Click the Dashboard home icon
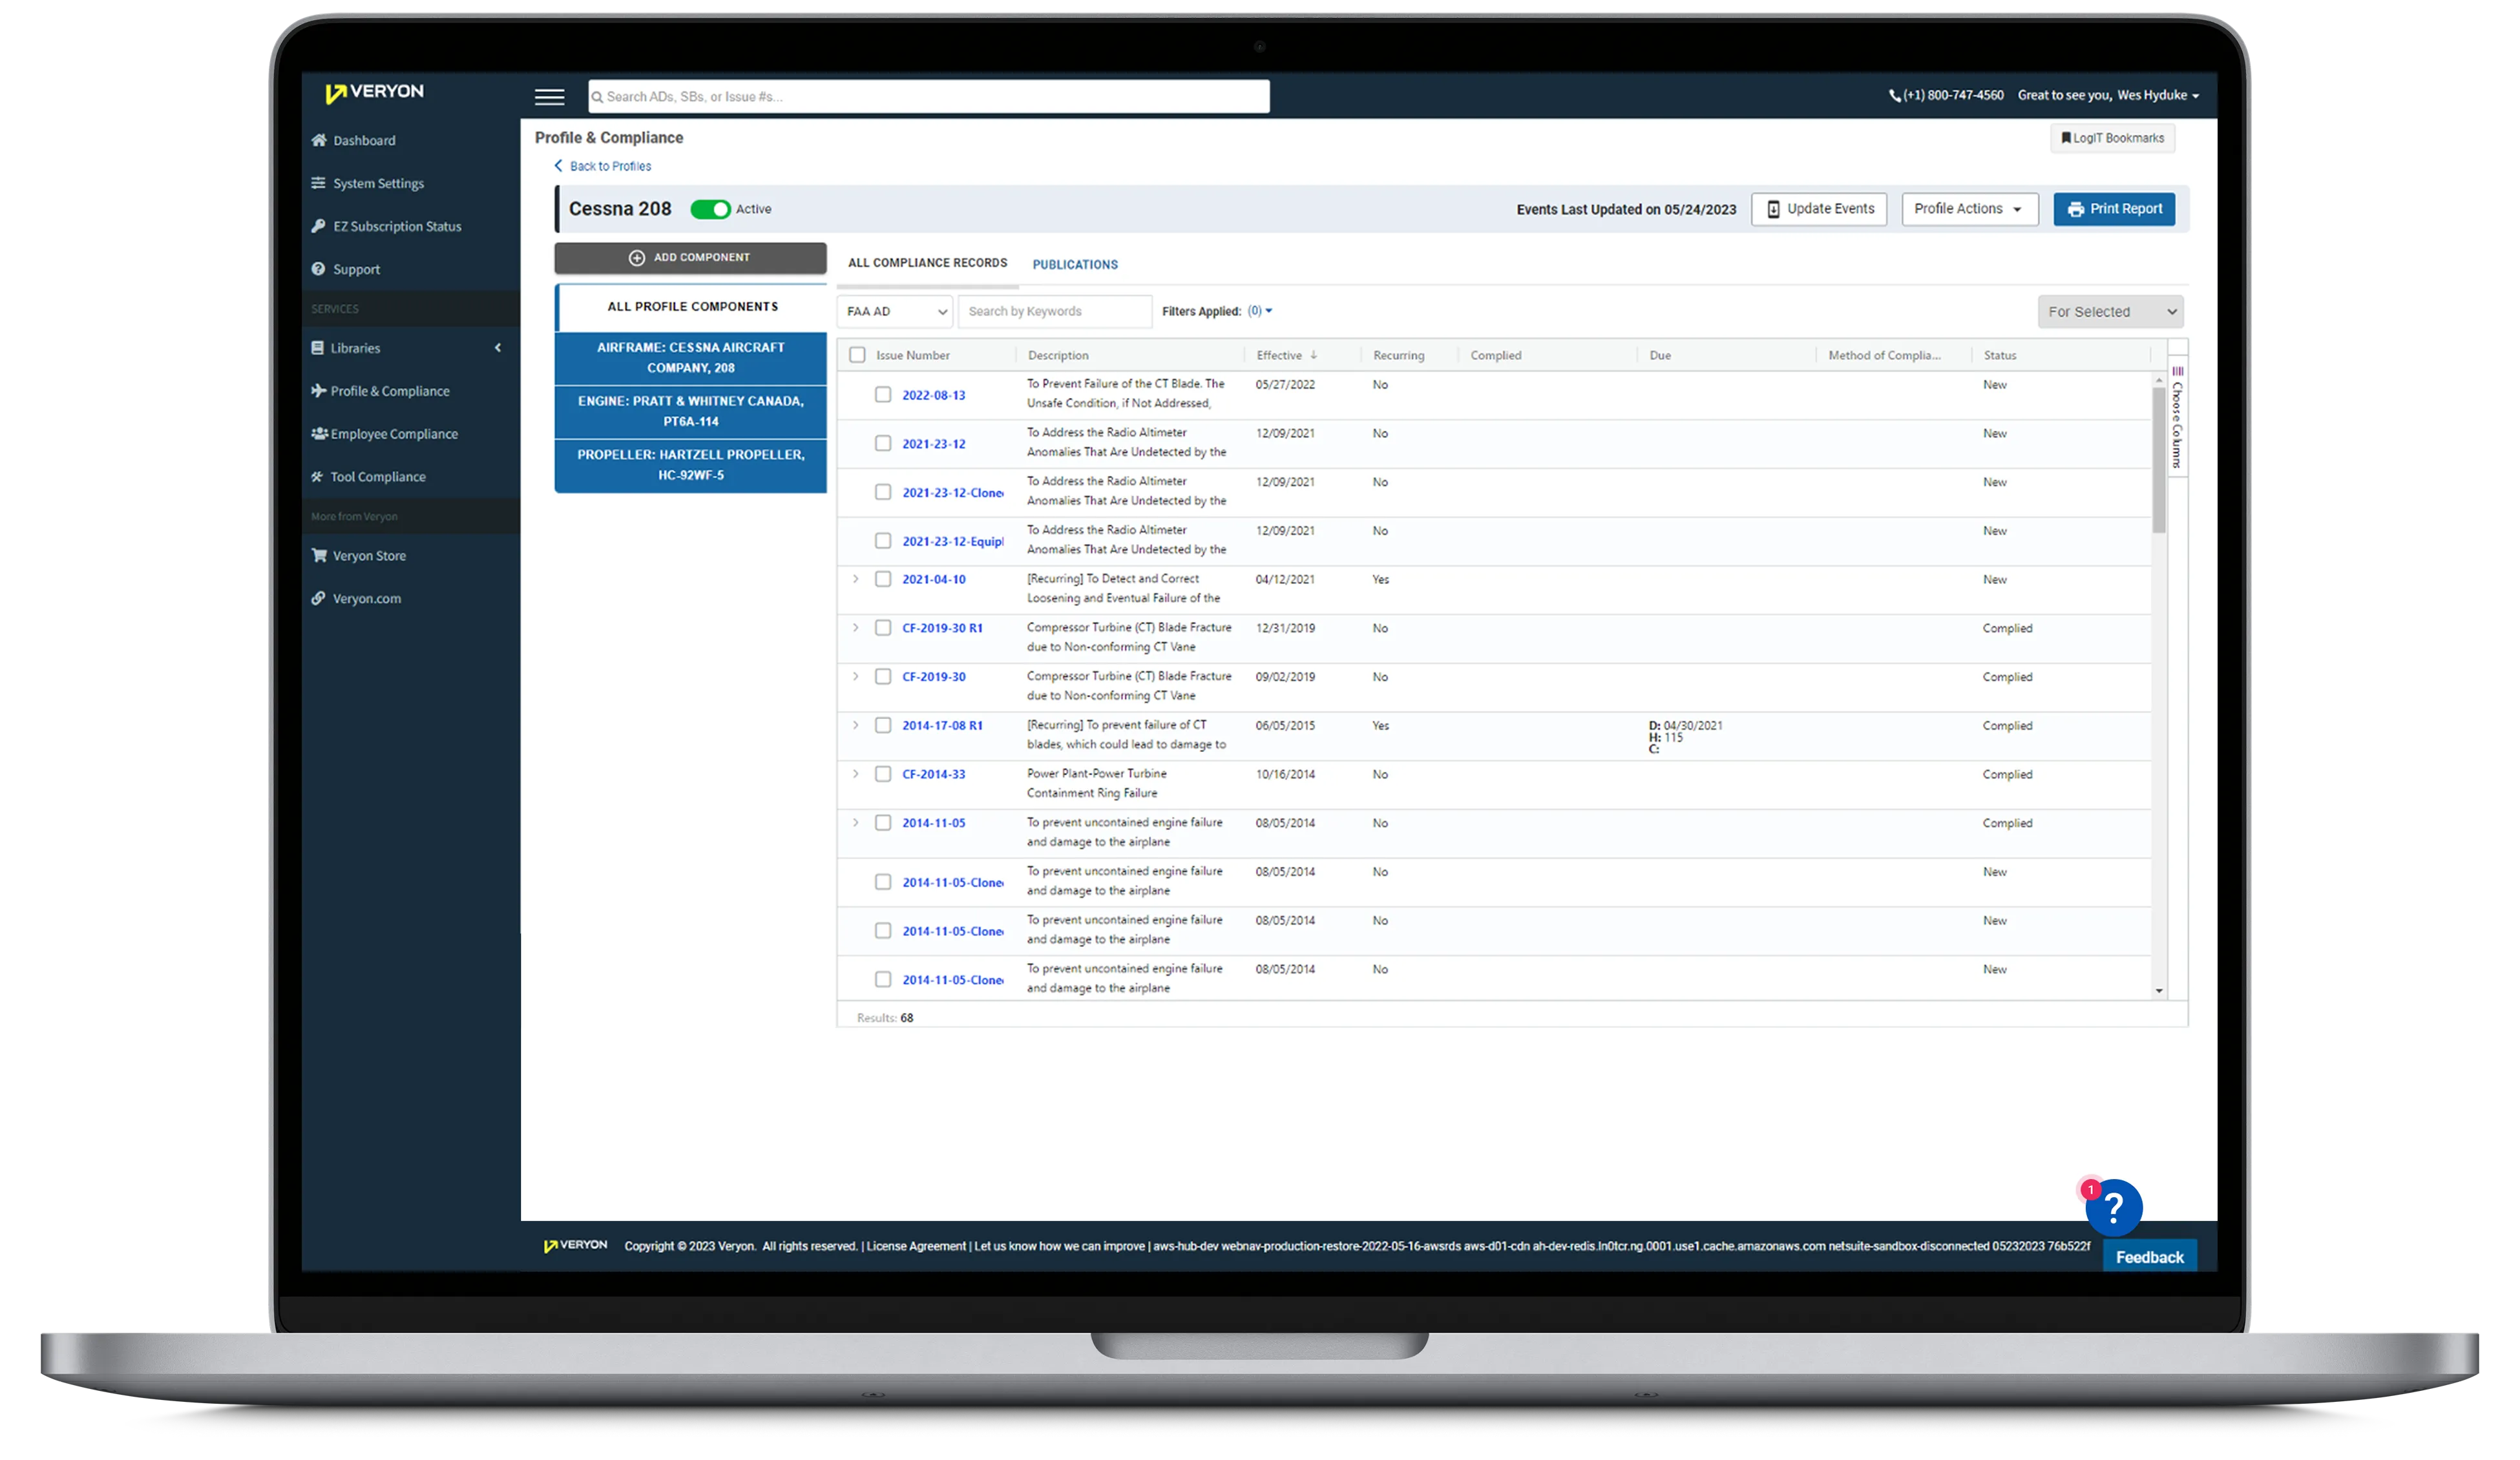The image size is (2520, 1460). [319, 140]
